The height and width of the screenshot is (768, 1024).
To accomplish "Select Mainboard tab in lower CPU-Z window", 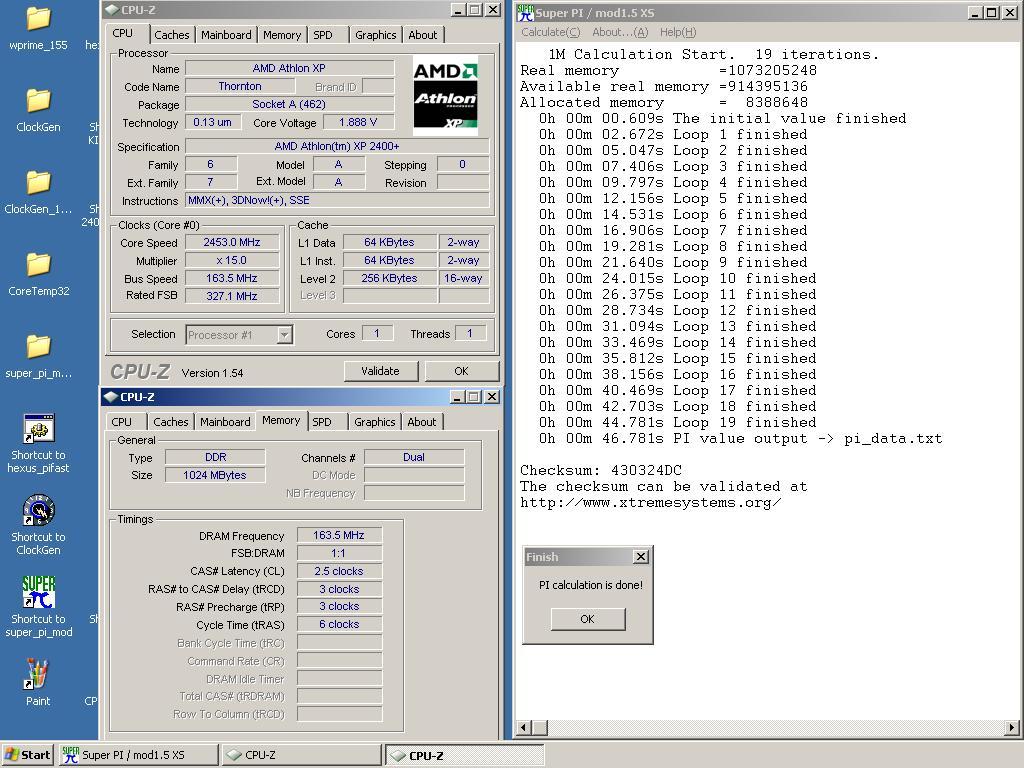I will pyautogui.click(x=225, y=422).
